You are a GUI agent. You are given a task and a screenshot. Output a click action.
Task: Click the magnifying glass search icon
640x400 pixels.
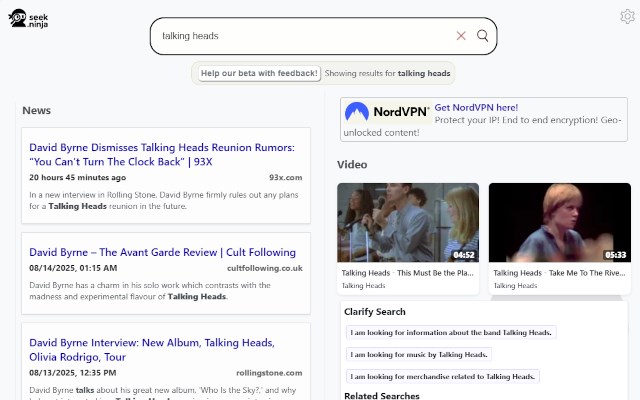pyautogui.click(x=482, y=36)
